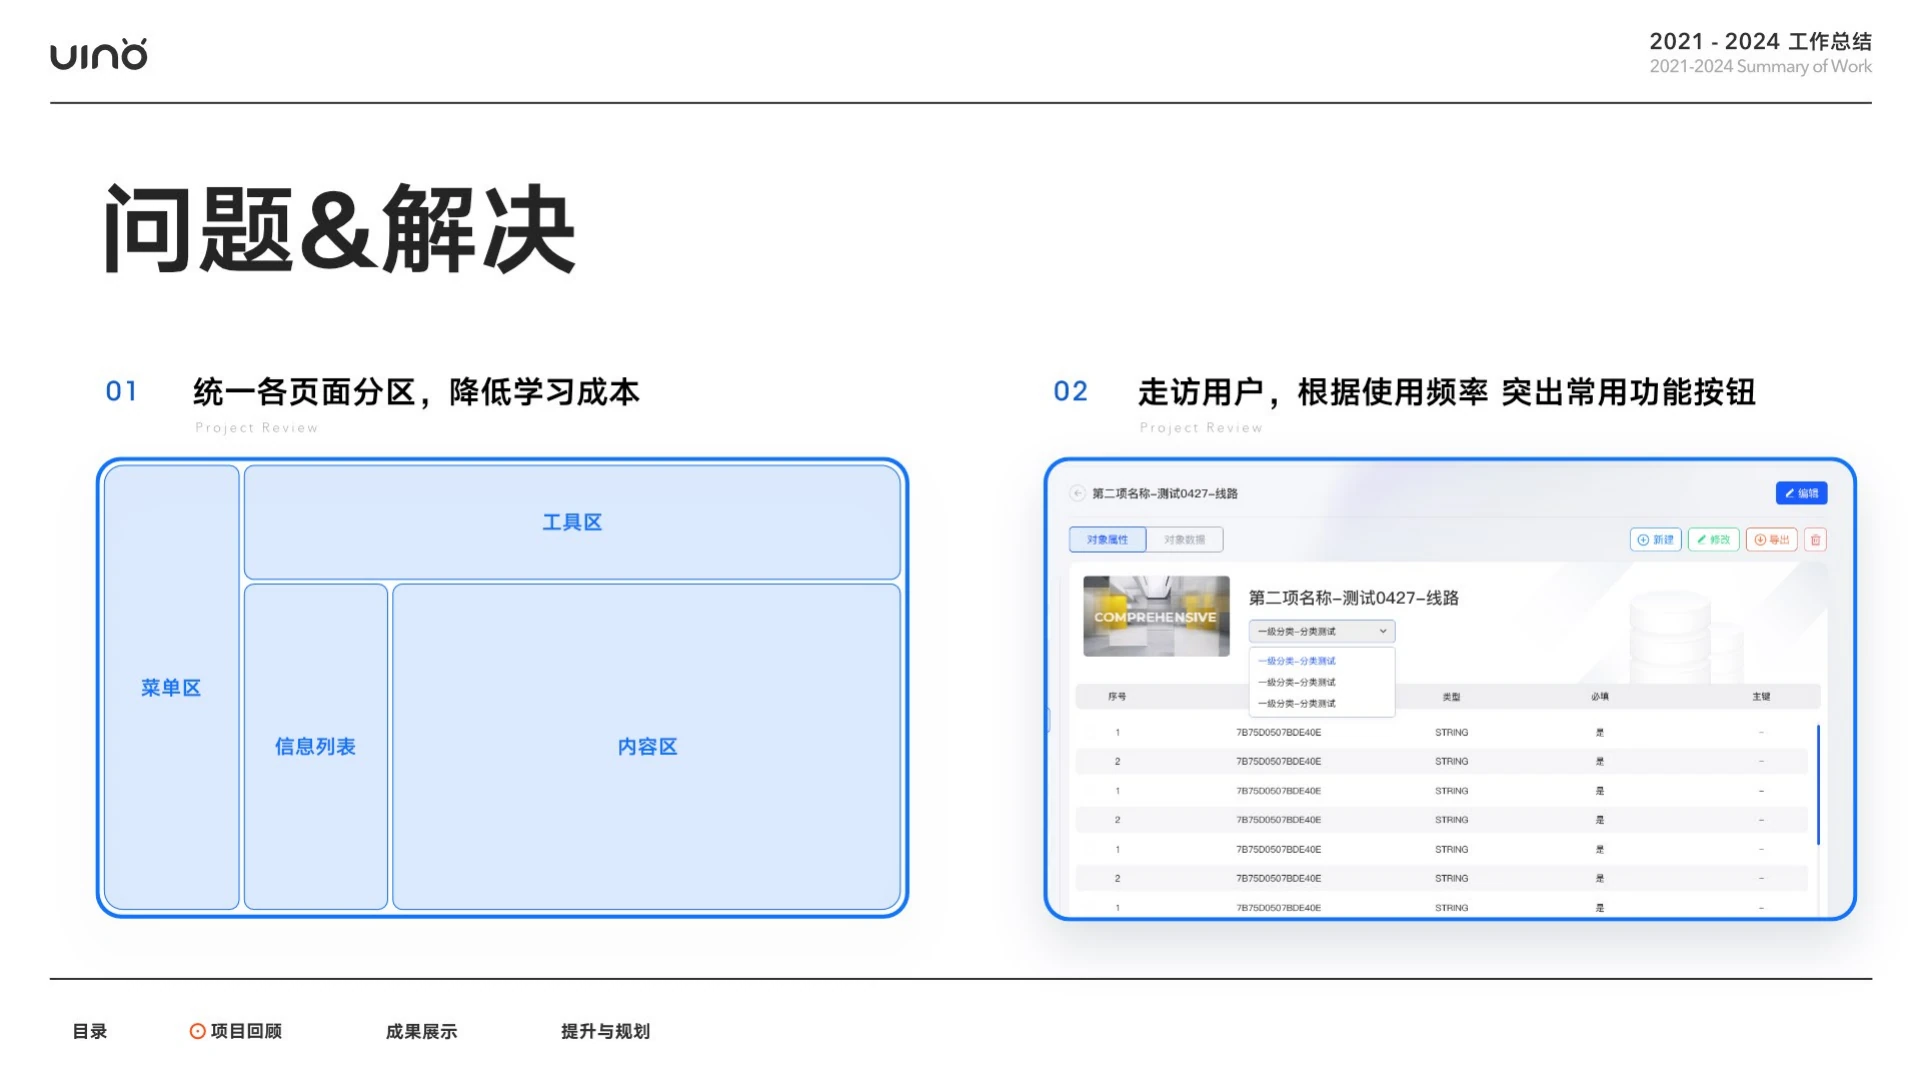This screenshot has height=1081, width=1921.
Task: Click the 项目回顾 footer navigation item
Action: pyautogui.click(x=246, y=1031)
